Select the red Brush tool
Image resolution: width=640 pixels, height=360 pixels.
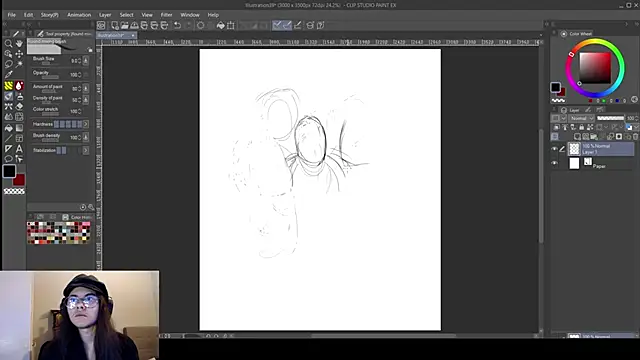click(x=19, y=86)
